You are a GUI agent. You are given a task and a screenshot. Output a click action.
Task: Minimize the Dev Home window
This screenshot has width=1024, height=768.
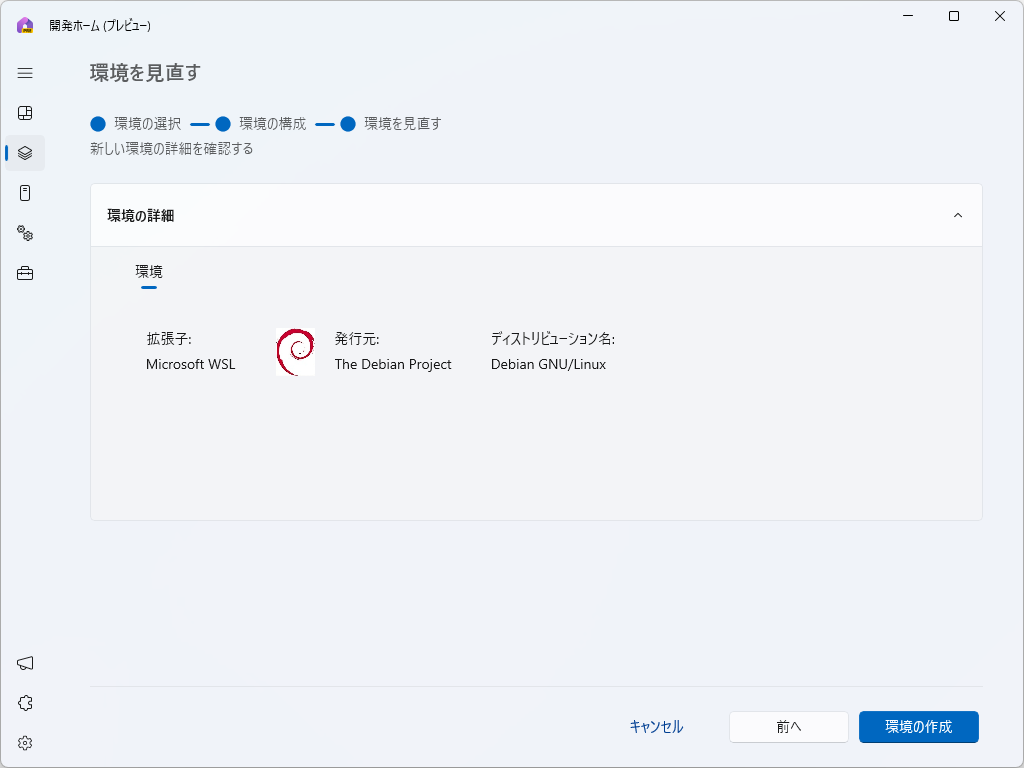[x=908, y=16]
